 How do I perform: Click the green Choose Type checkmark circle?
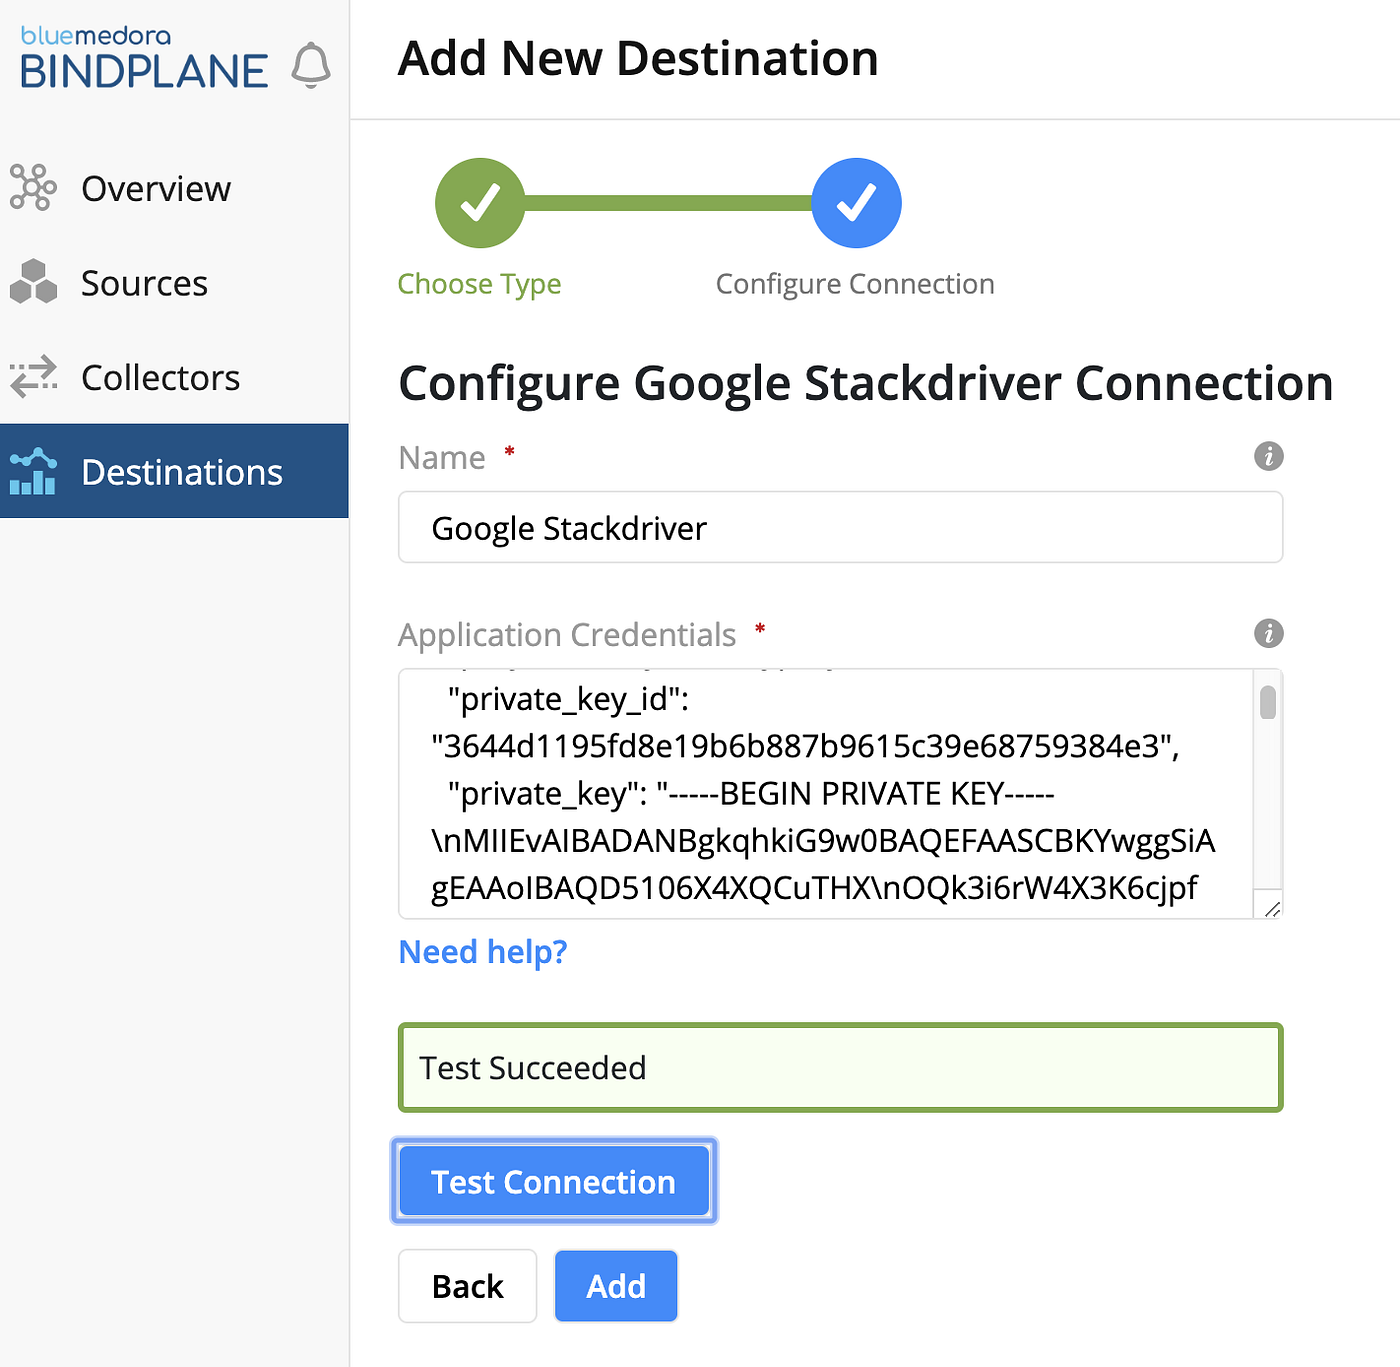[480, 202]
